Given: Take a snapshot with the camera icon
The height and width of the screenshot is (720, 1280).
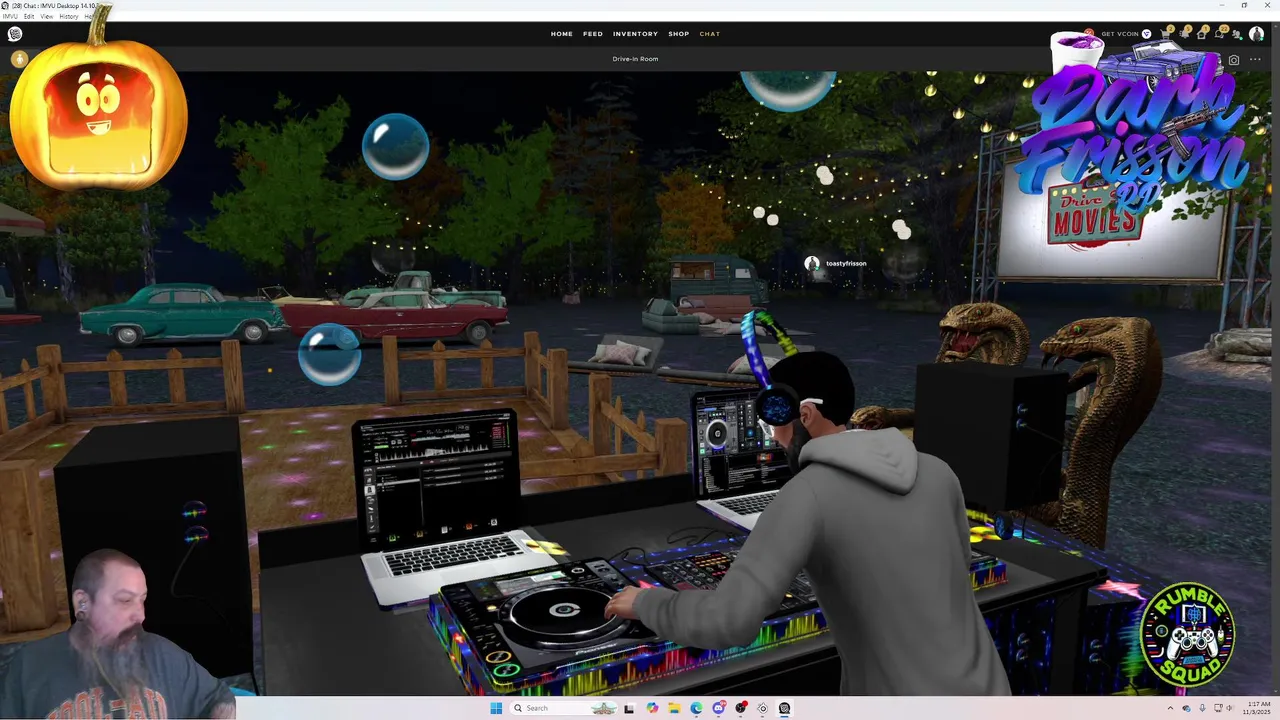Looking at the screenshot, I should click(x=1234, y=60).
